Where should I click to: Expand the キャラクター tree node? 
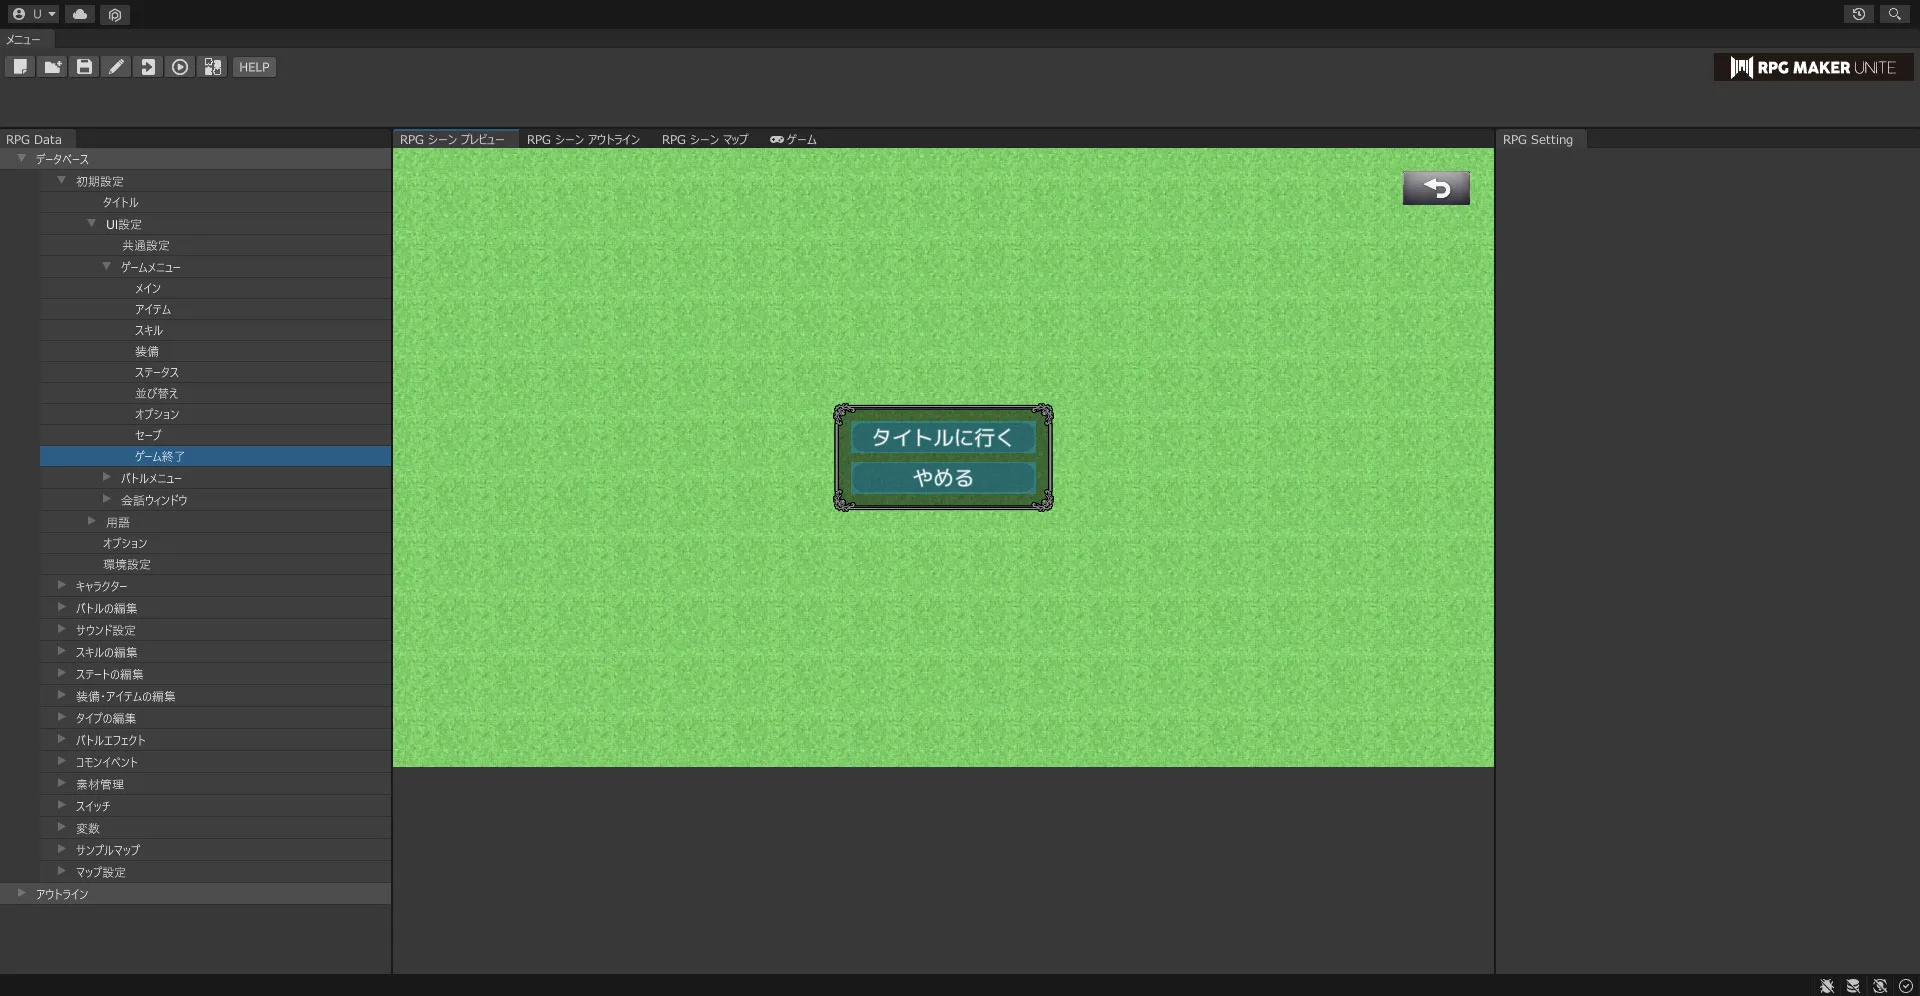click(x=62, y=585)
